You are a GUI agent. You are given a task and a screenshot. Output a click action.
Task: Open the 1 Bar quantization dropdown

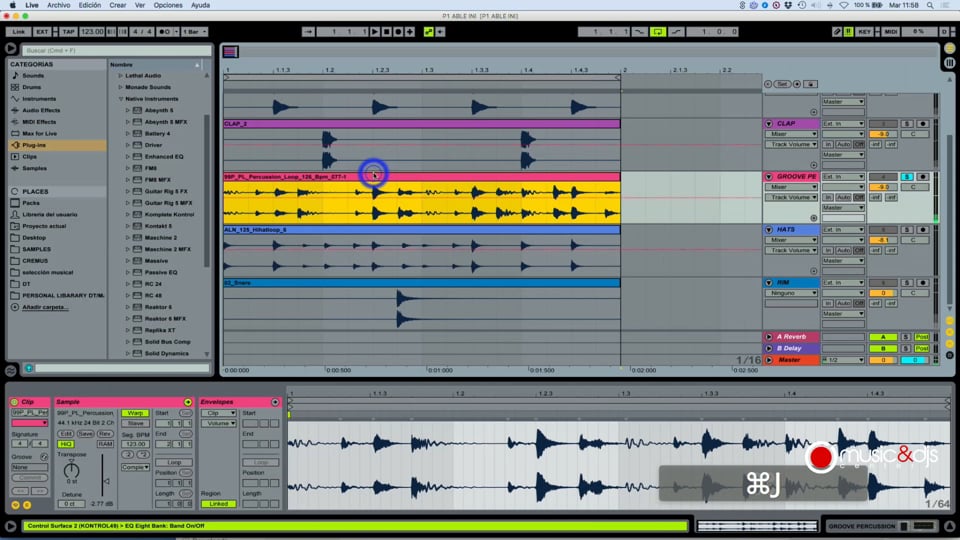click(x=195, y=32)
